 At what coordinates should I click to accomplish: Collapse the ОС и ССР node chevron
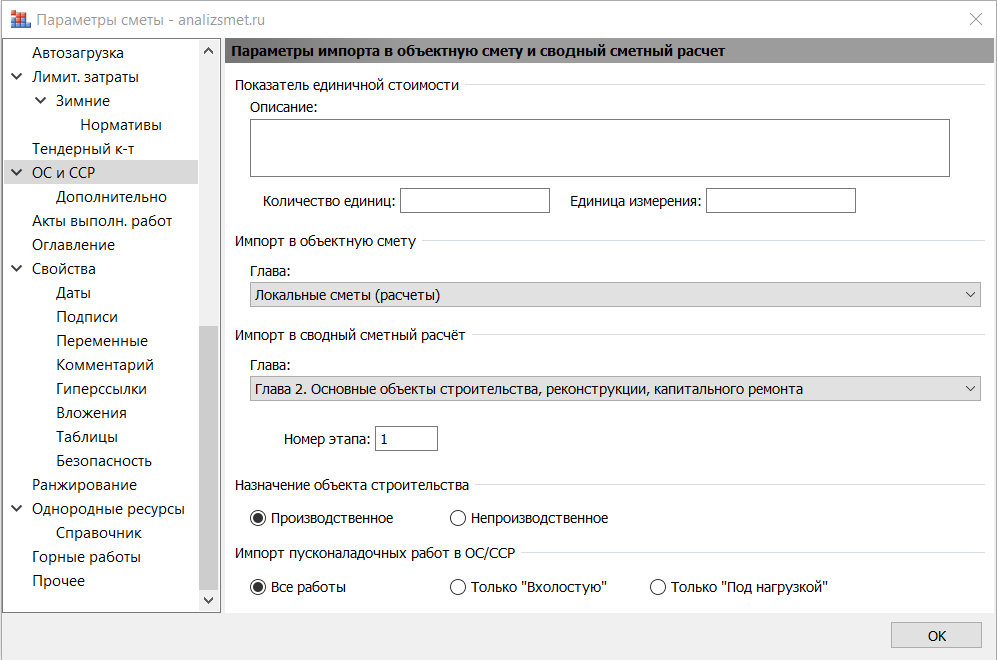pyautogui.click(x=17, y=172)
